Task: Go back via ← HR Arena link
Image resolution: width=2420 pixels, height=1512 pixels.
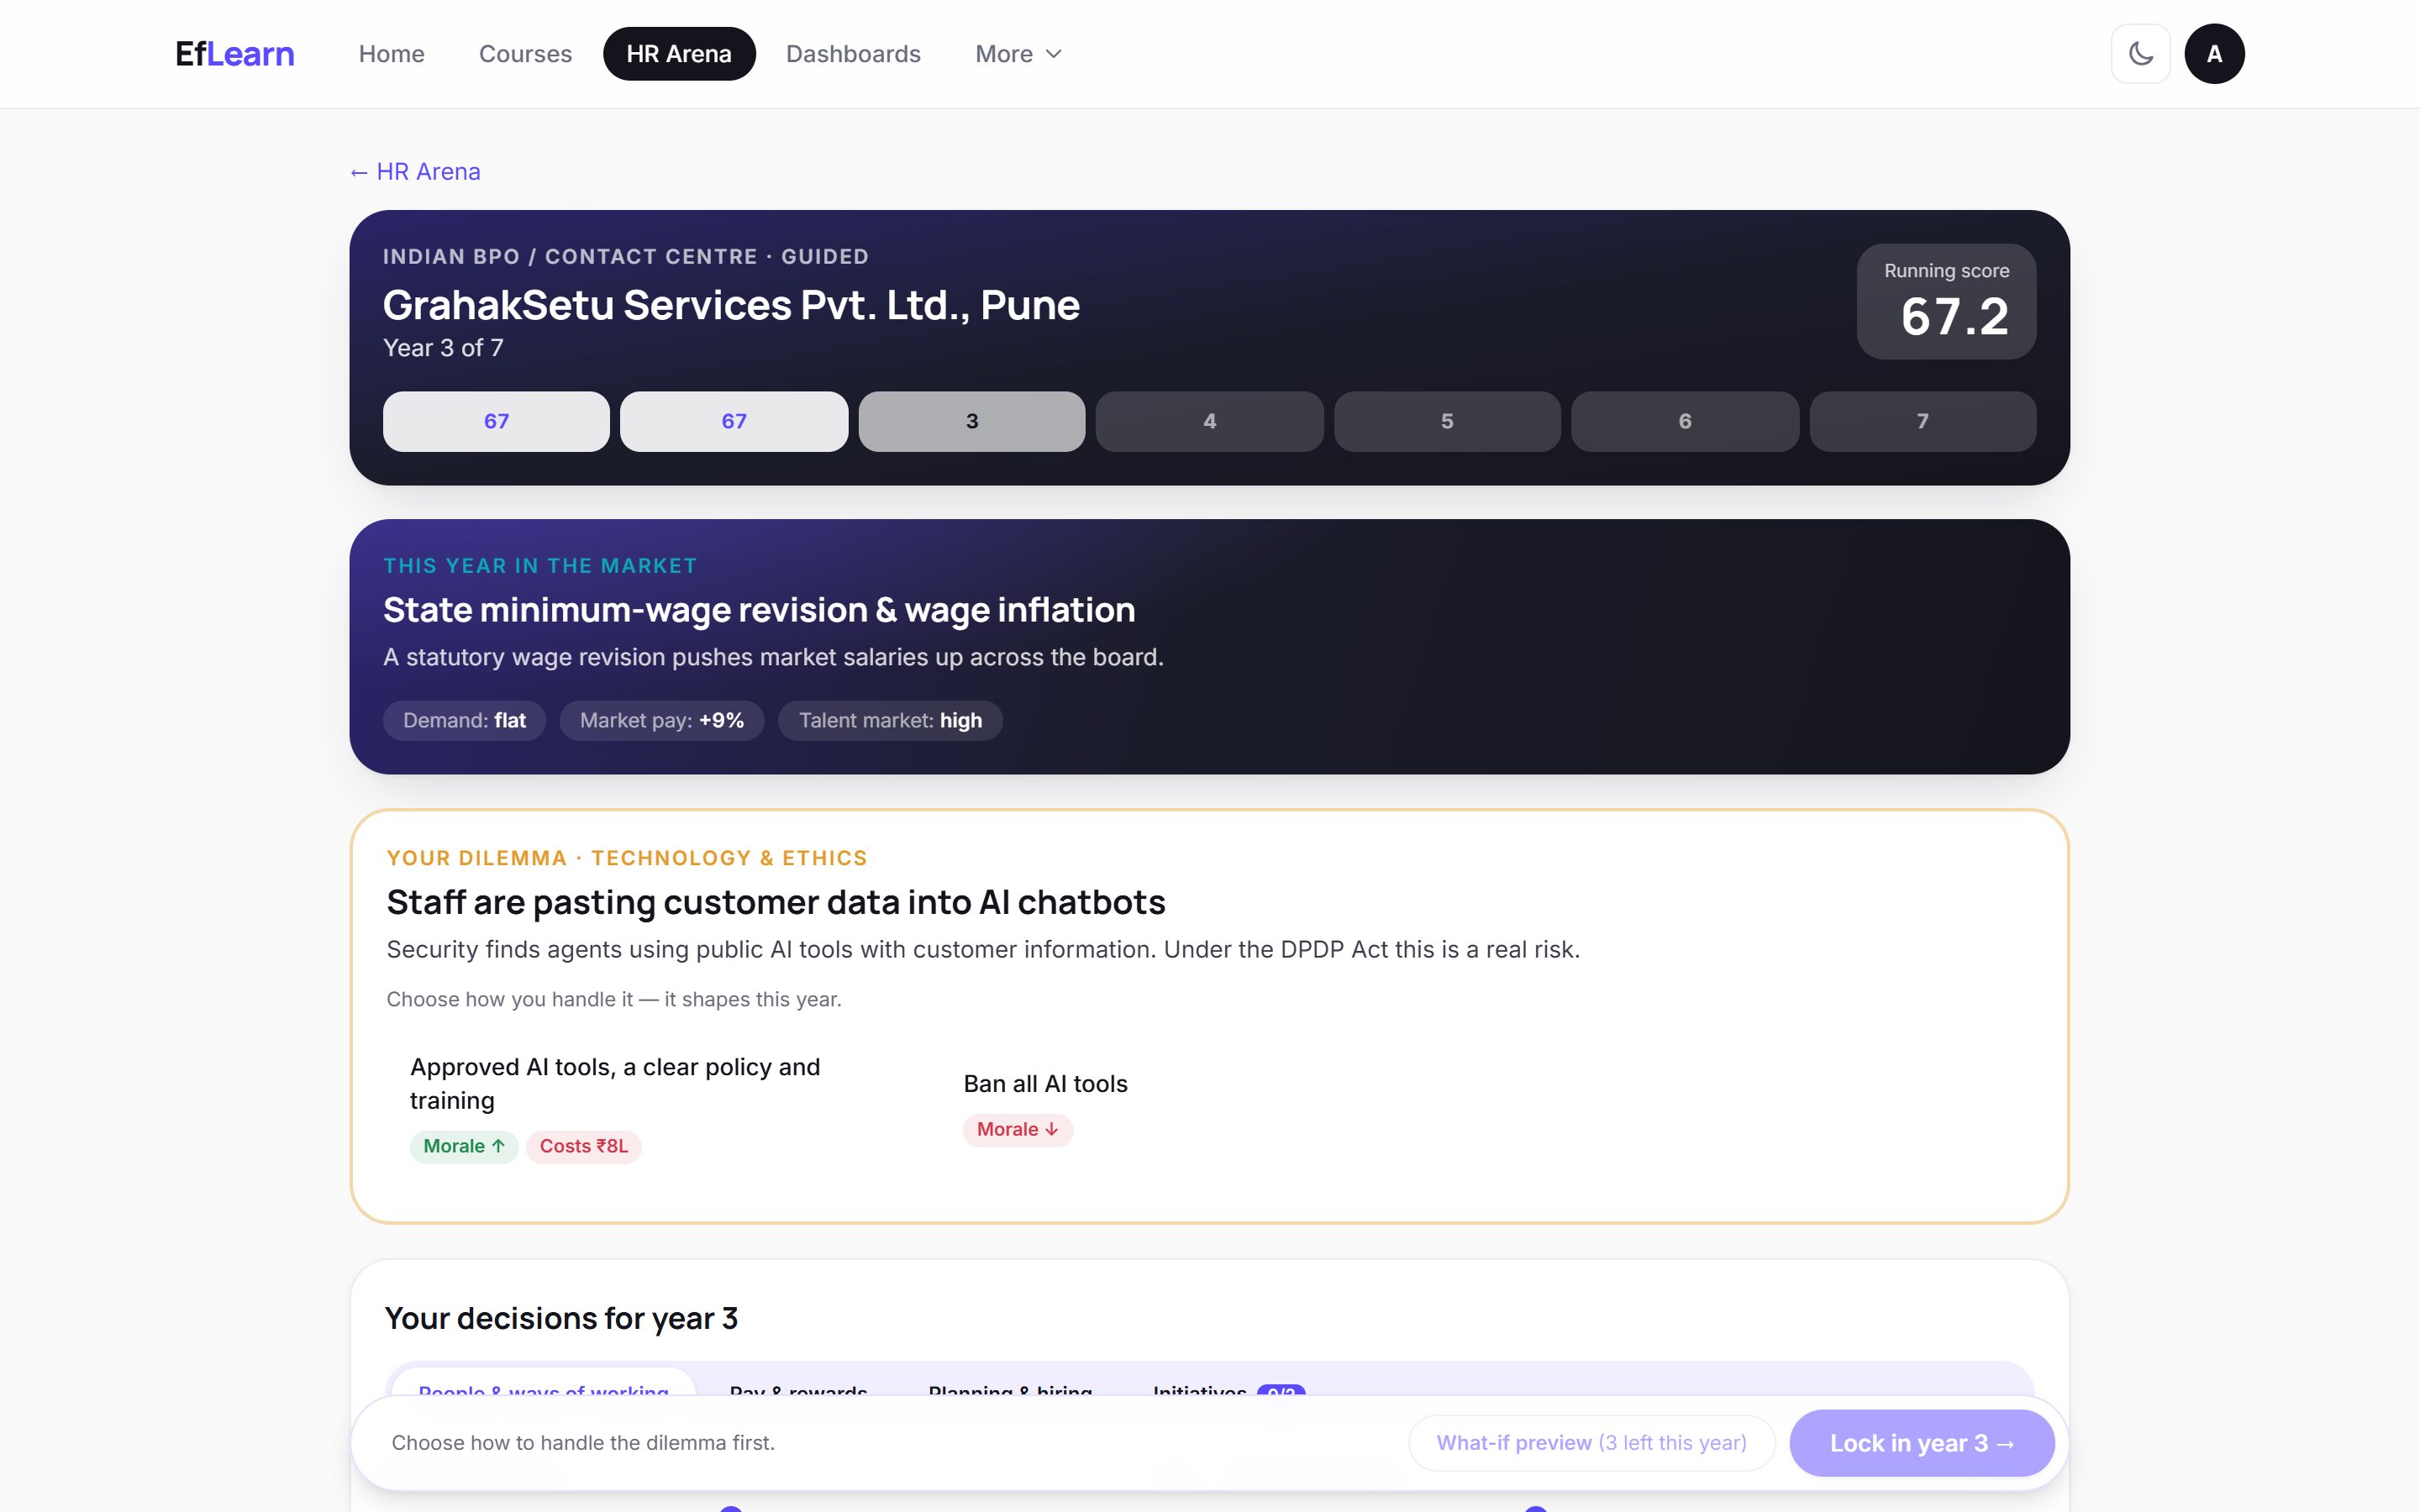Action: [415, 172]
